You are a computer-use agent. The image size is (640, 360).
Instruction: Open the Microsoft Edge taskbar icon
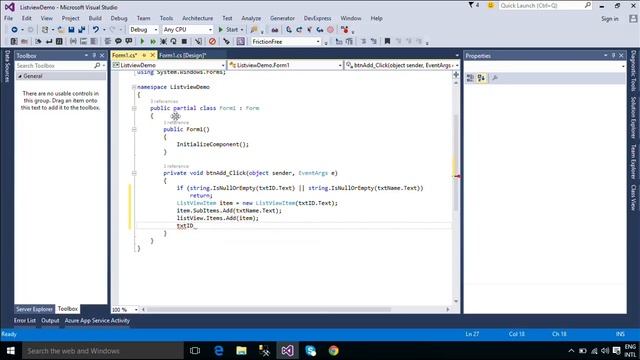click(219, 351)
